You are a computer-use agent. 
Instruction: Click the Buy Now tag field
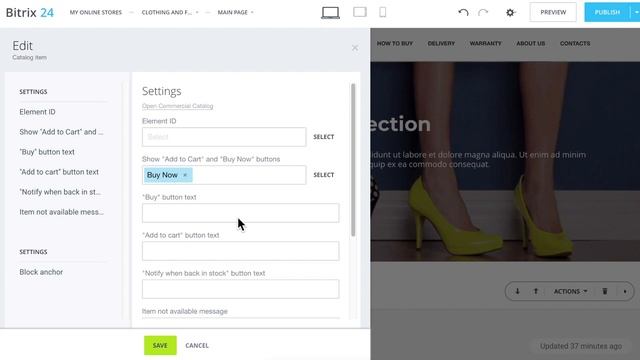click(224, 175)
